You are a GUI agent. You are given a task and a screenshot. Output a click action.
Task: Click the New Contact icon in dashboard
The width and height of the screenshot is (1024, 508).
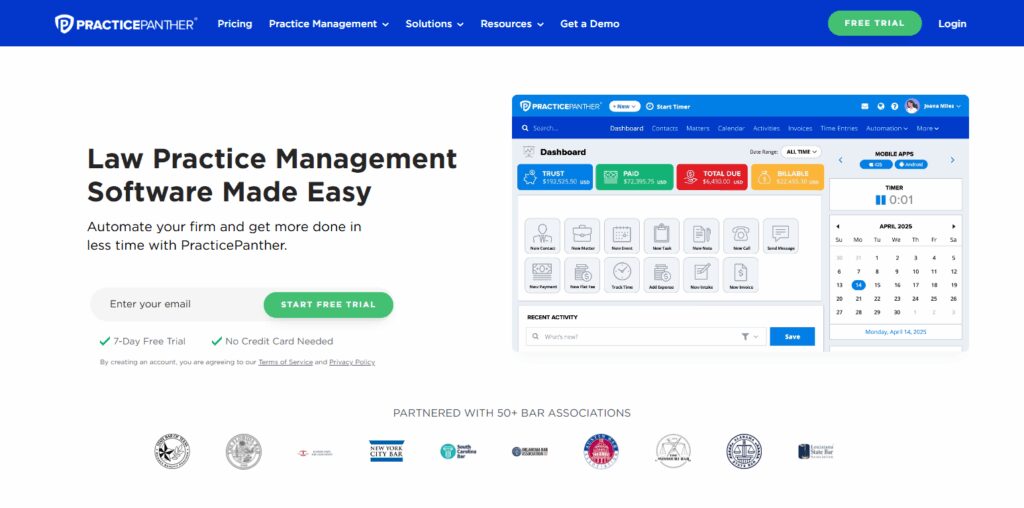tap(542, 236)
